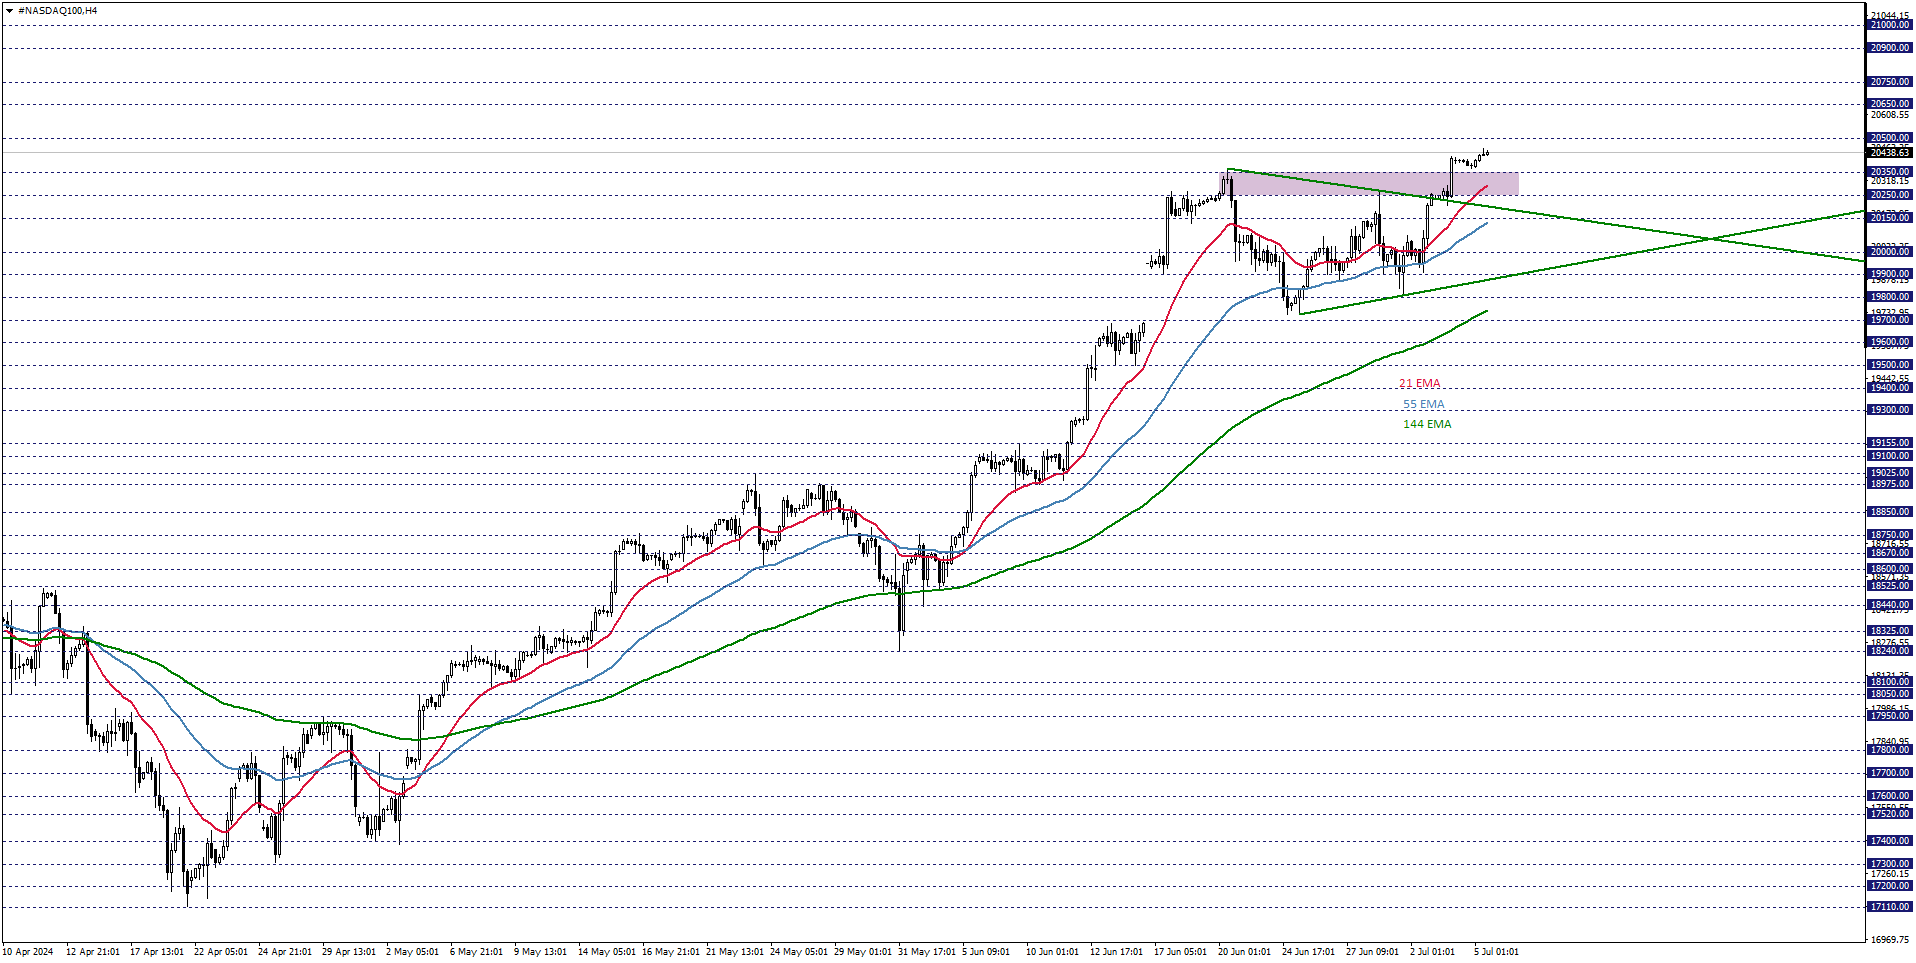
Task: Click the 2 May 05:01 time label
Action: [x=412, y=952]
